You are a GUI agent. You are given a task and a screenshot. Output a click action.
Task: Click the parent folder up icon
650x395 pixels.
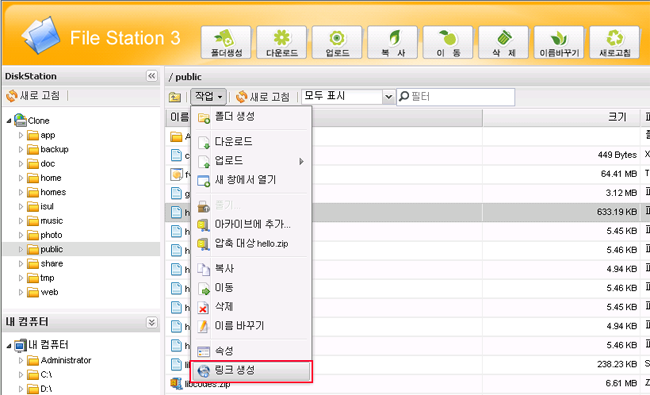(175, 97)
